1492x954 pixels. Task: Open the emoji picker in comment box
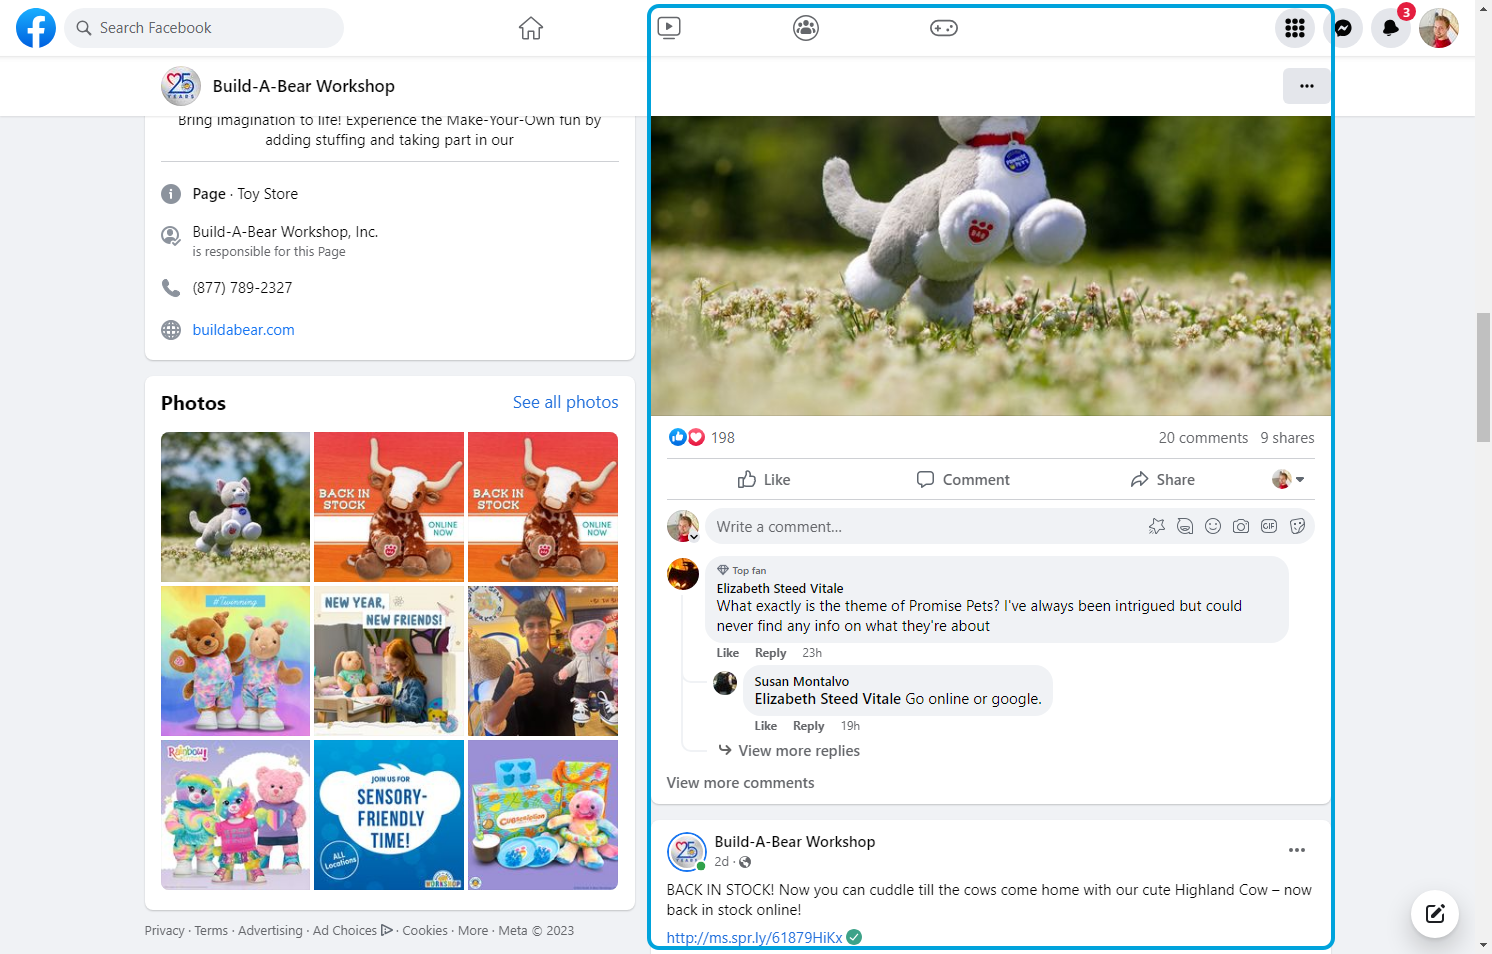click(1213, 526)
